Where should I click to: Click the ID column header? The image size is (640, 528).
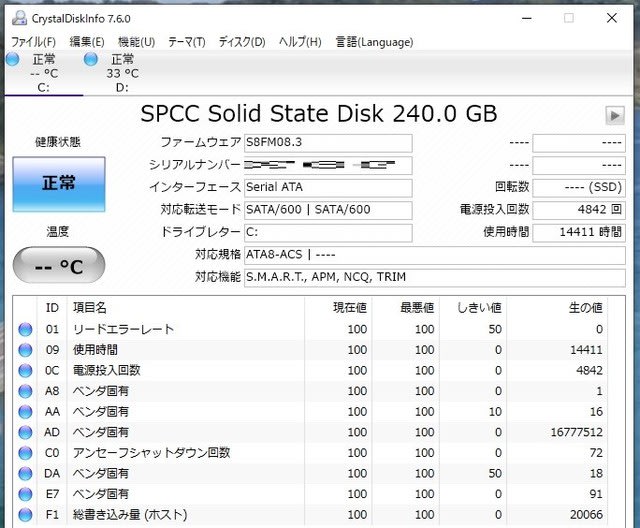point(52,308)
